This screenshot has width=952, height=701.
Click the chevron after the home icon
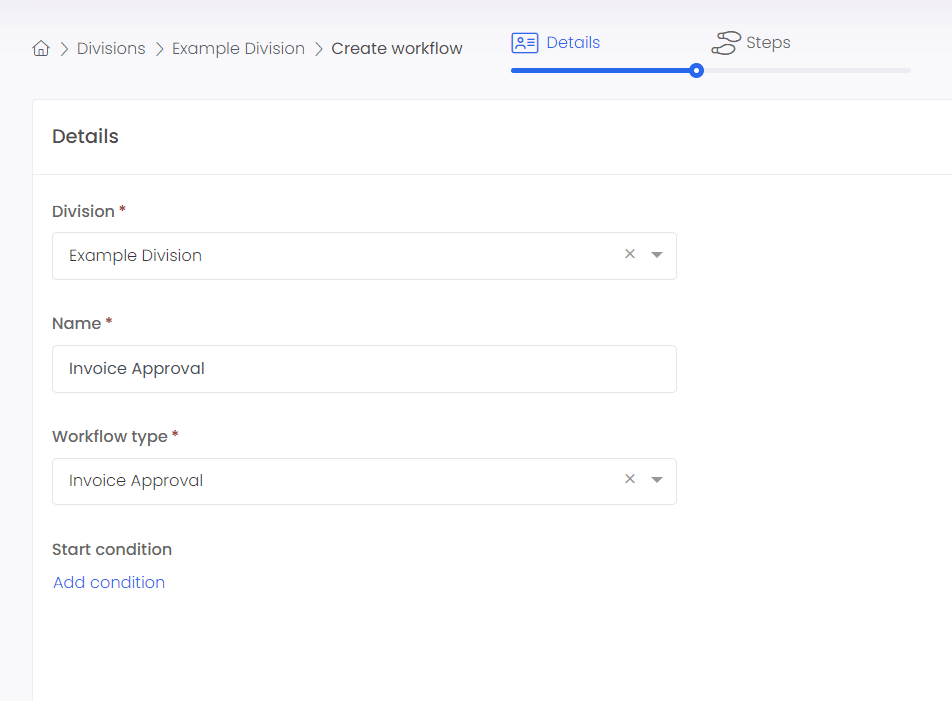click(x=64, y=49)
